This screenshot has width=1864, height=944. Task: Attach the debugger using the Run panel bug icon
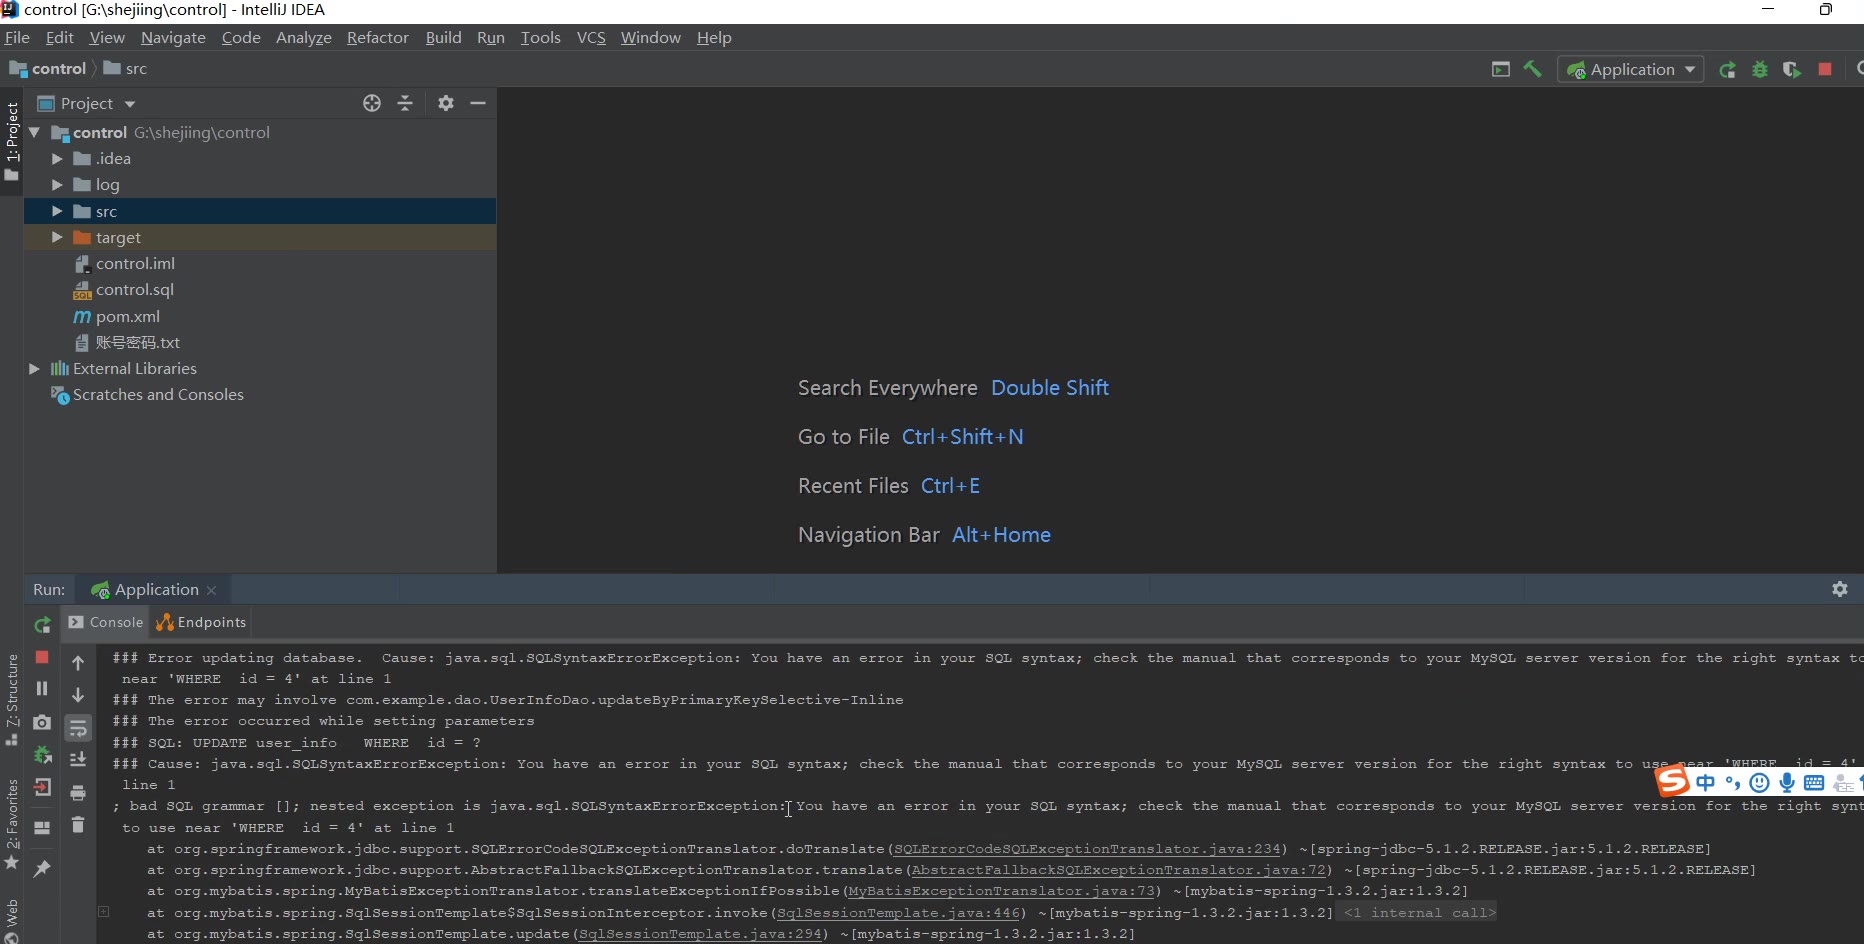pyautogui.click(x=42, y=755)
